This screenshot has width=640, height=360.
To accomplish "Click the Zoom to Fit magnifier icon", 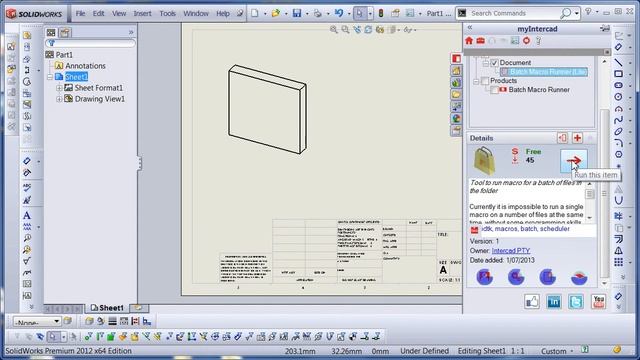I will click(334, 29).
